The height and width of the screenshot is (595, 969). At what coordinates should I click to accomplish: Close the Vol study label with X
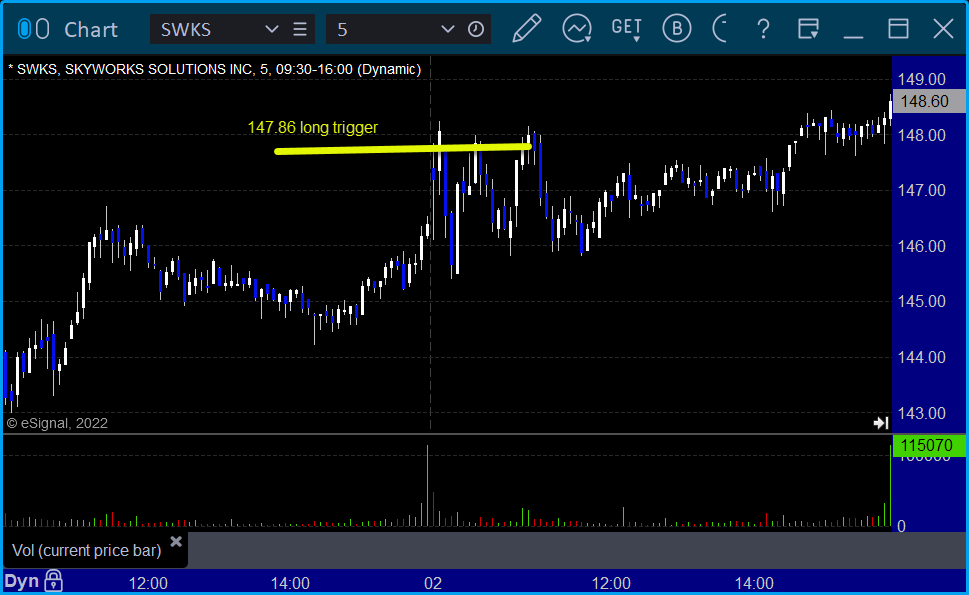coord(176,542)
